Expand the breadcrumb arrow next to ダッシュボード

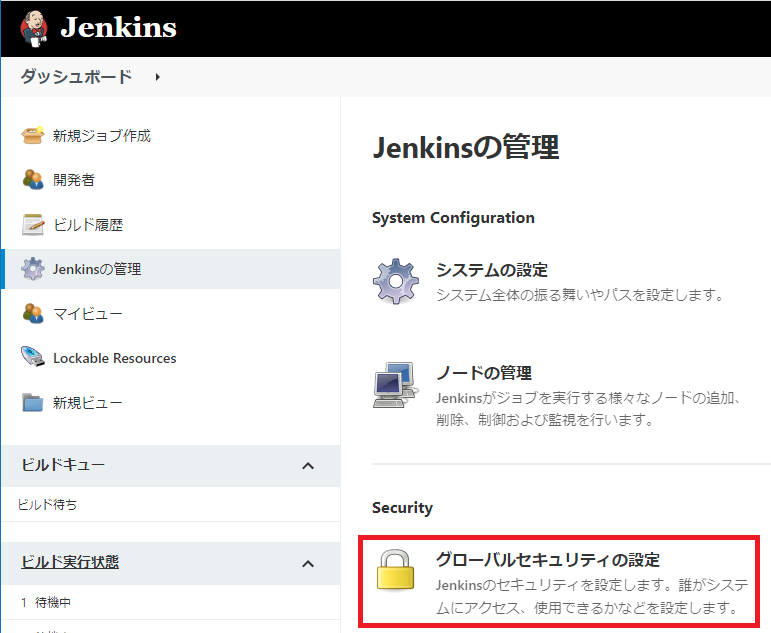(x=157, y=77)
